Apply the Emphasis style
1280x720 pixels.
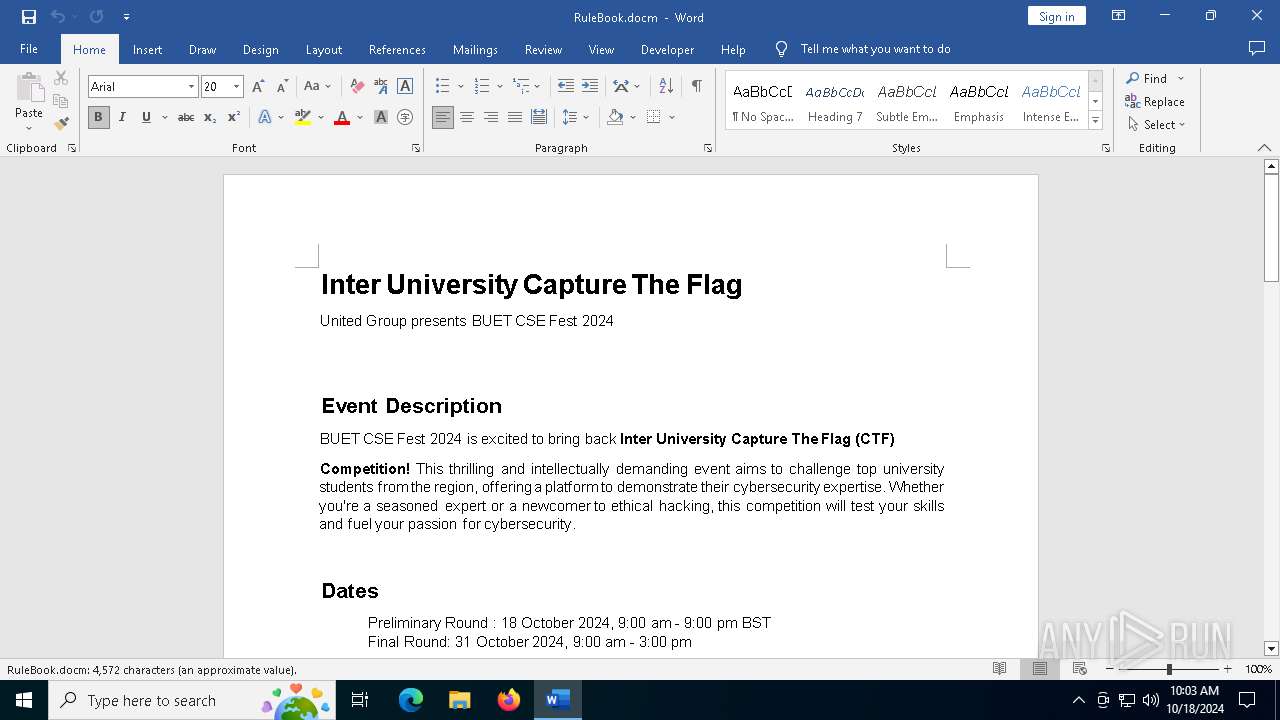979,100
